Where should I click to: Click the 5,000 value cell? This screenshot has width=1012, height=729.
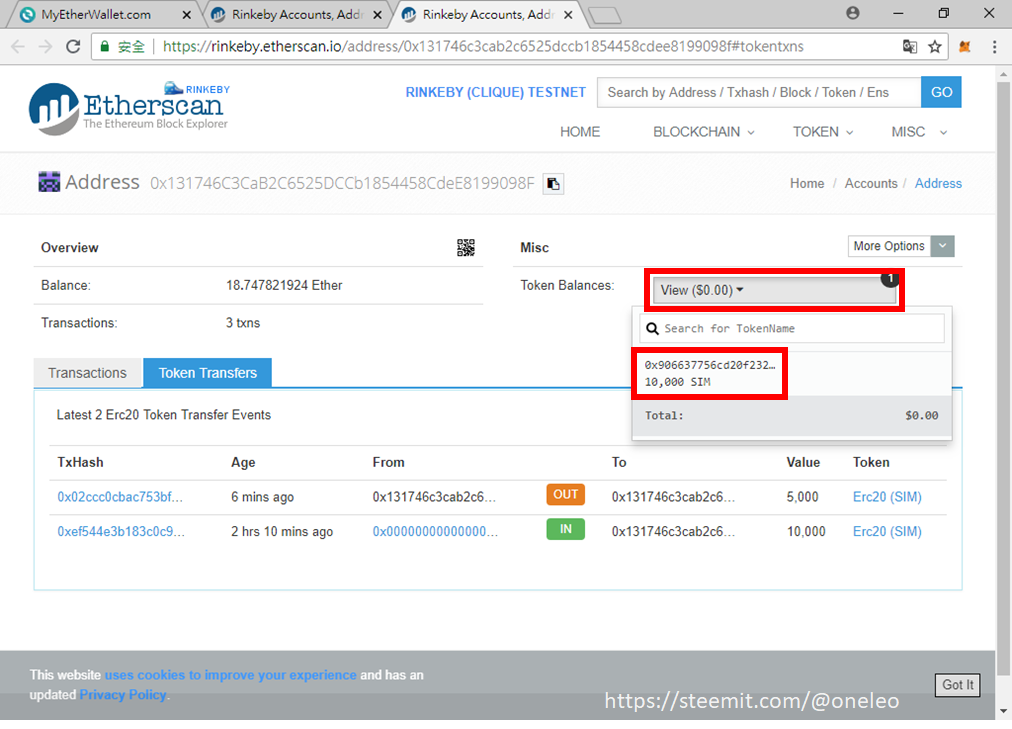(802, 497)
